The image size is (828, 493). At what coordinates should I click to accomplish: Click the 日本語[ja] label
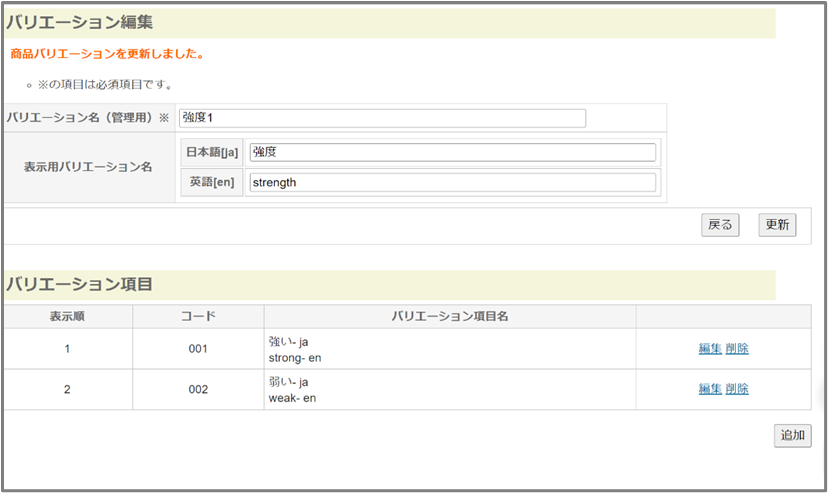pyautogui.click(x=211, y=152)
